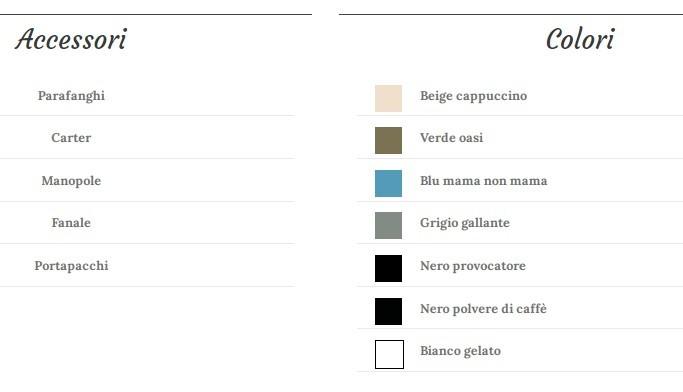This screenshot has width=683, height=392.
Task: Click the Accessori section heading
Action: click(x=71, y=39)
